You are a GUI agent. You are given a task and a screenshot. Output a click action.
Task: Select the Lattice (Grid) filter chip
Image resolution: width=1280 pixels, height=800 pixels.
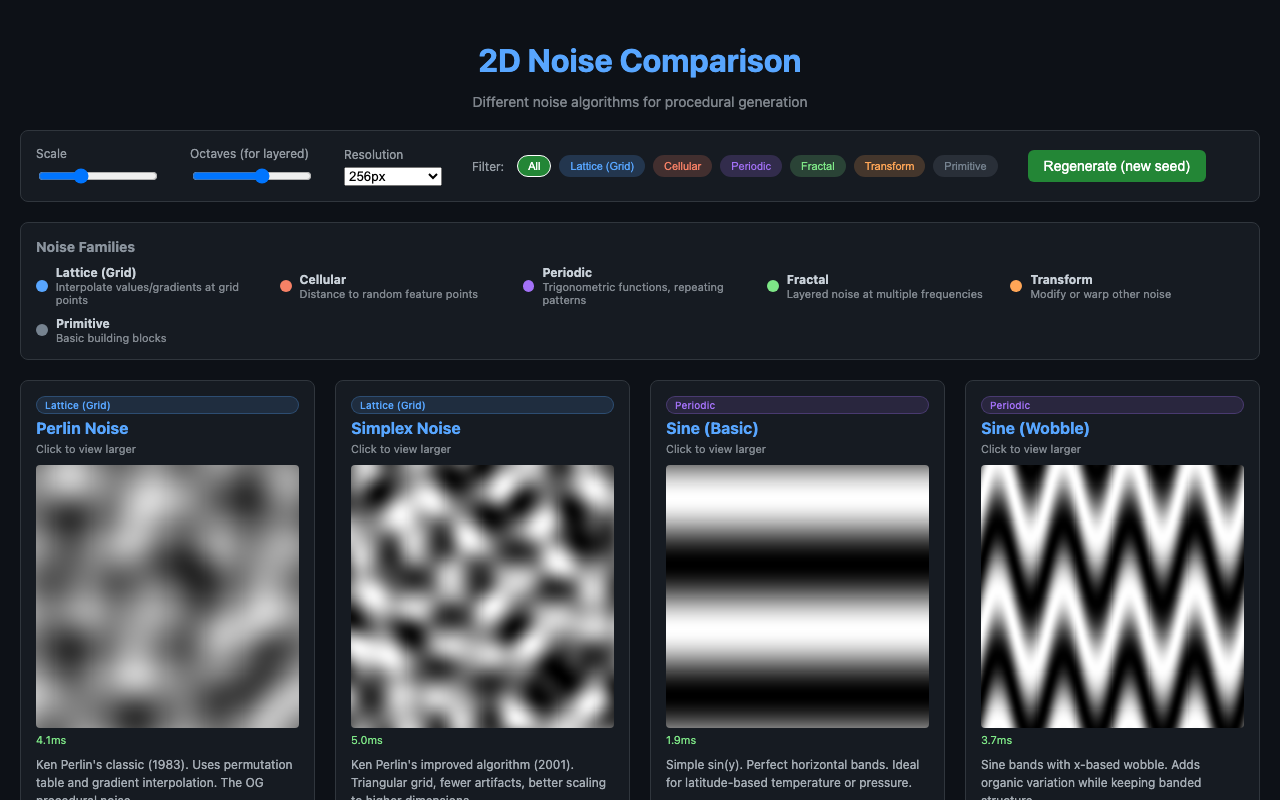click(x=601, y=166)
